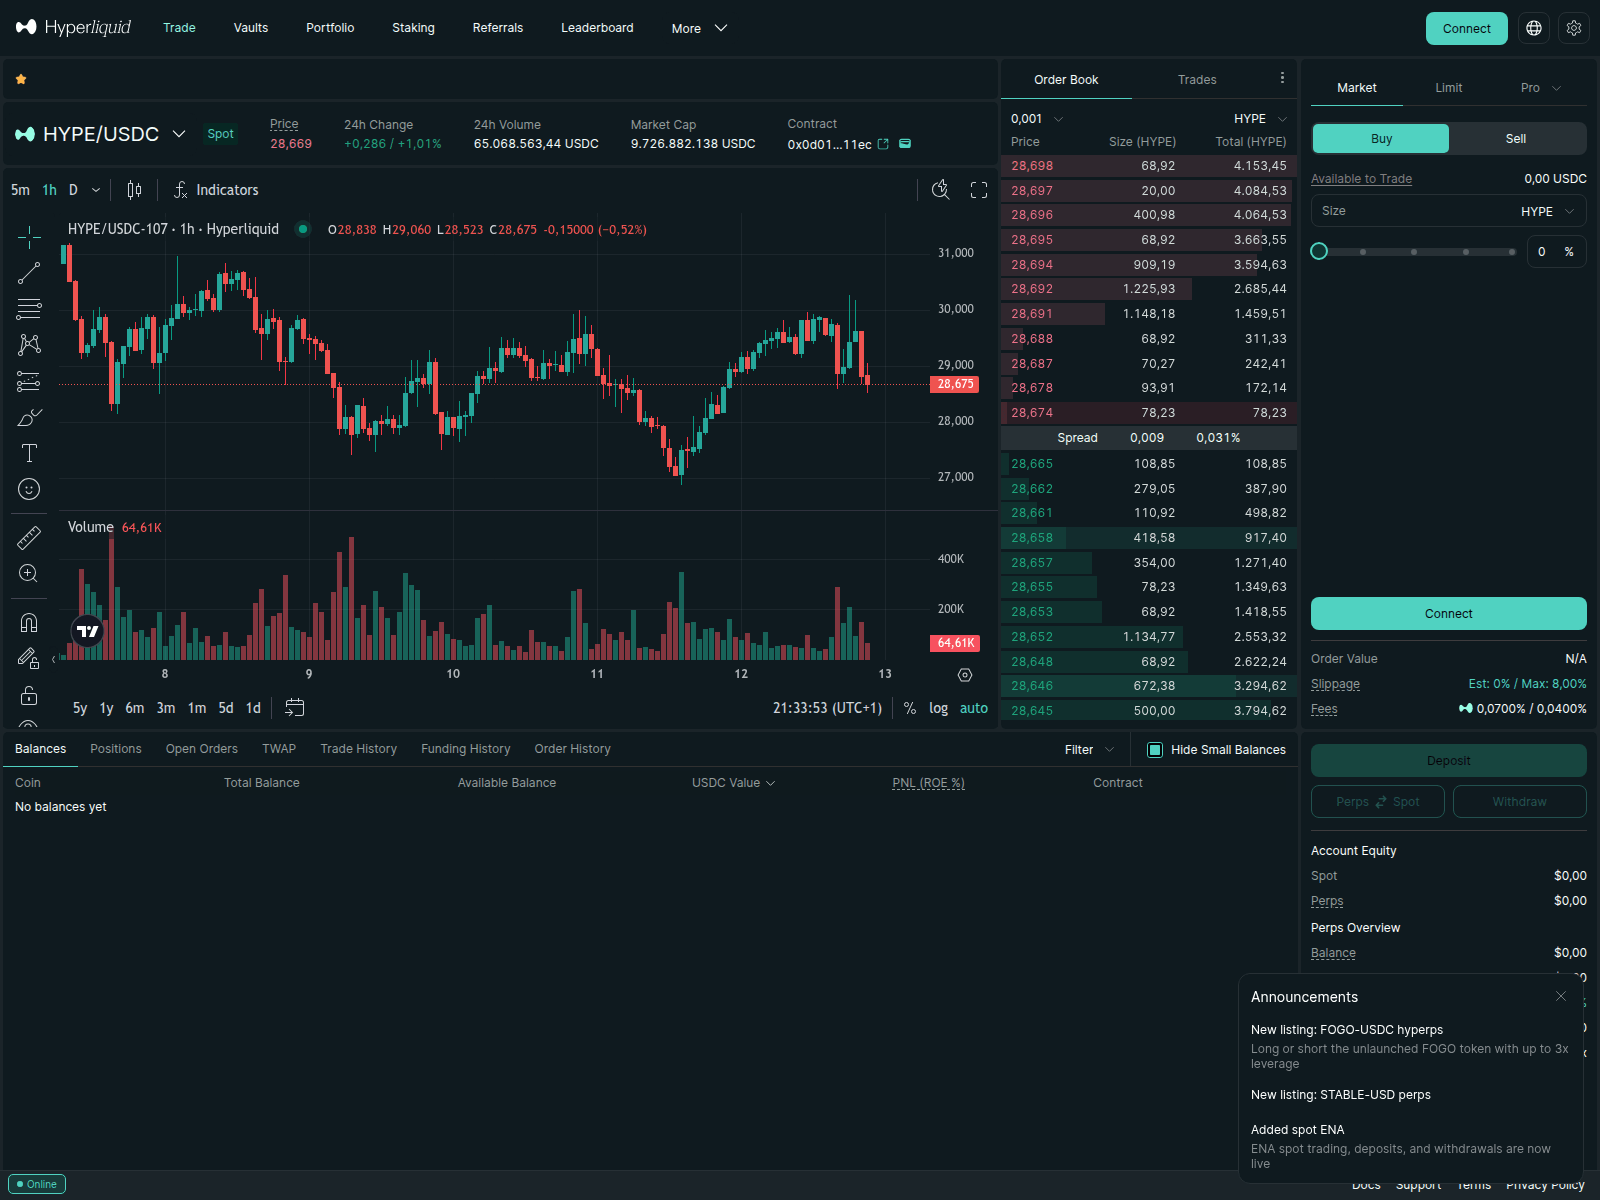
Task: Open settings gear icon in header
Action: 1574,28
